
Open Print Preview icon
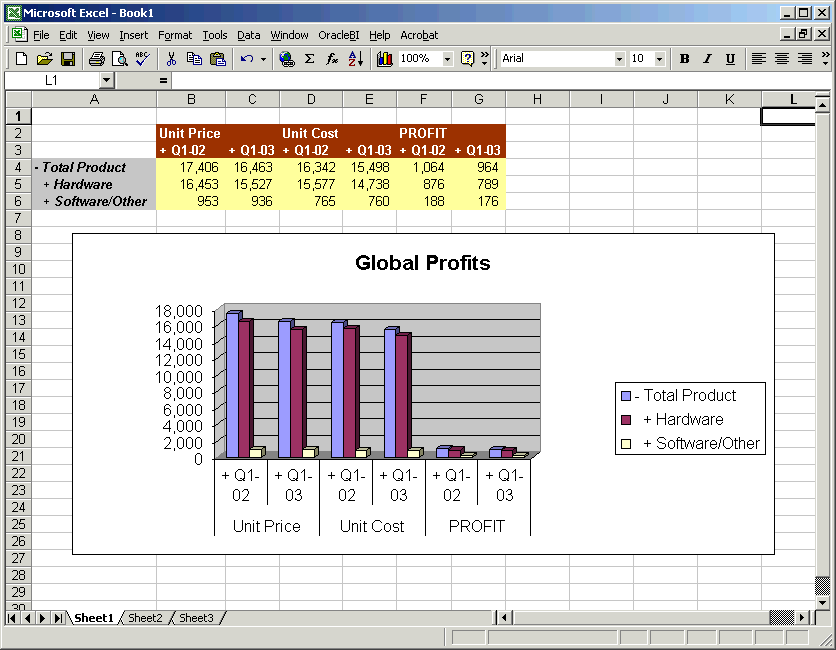120,59
